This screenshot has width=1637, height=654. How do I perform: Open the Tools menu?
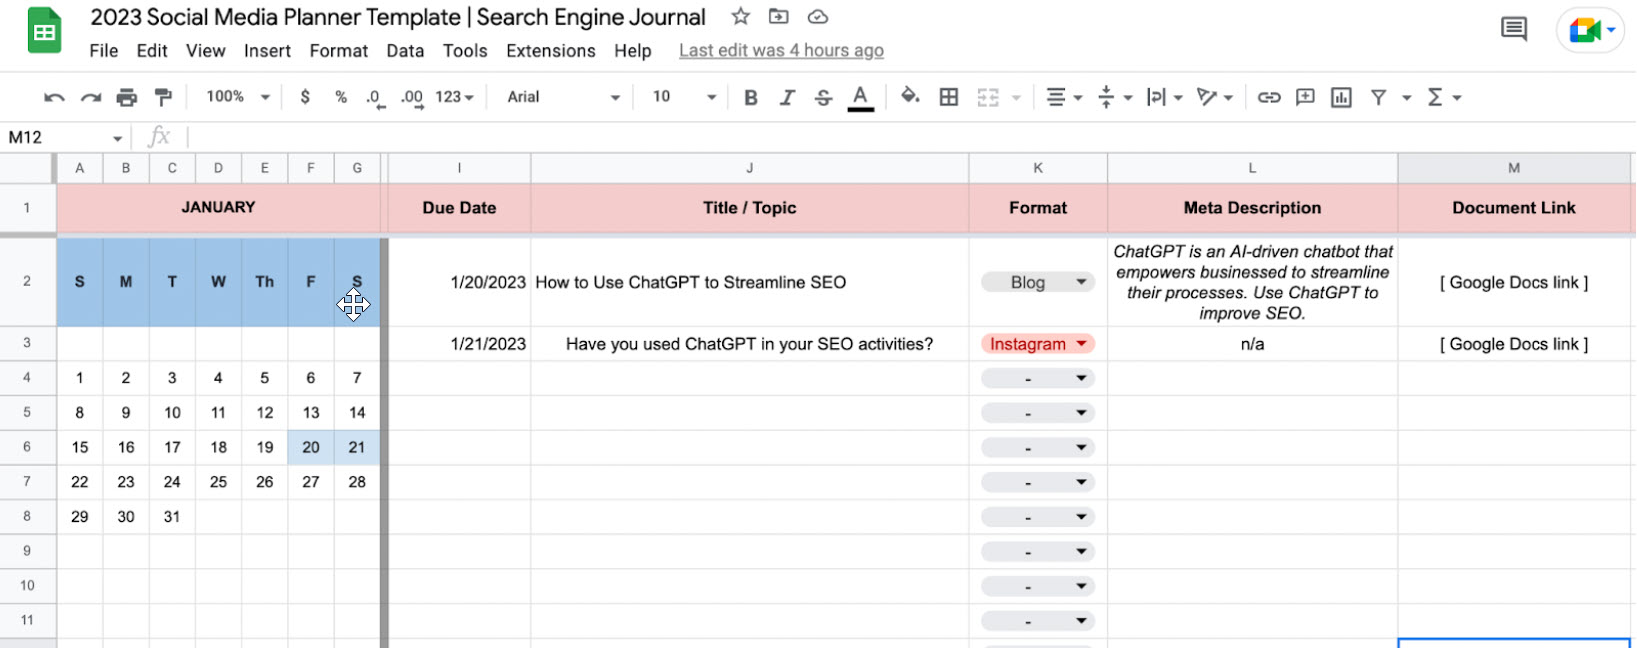click(x=465, y=51)
